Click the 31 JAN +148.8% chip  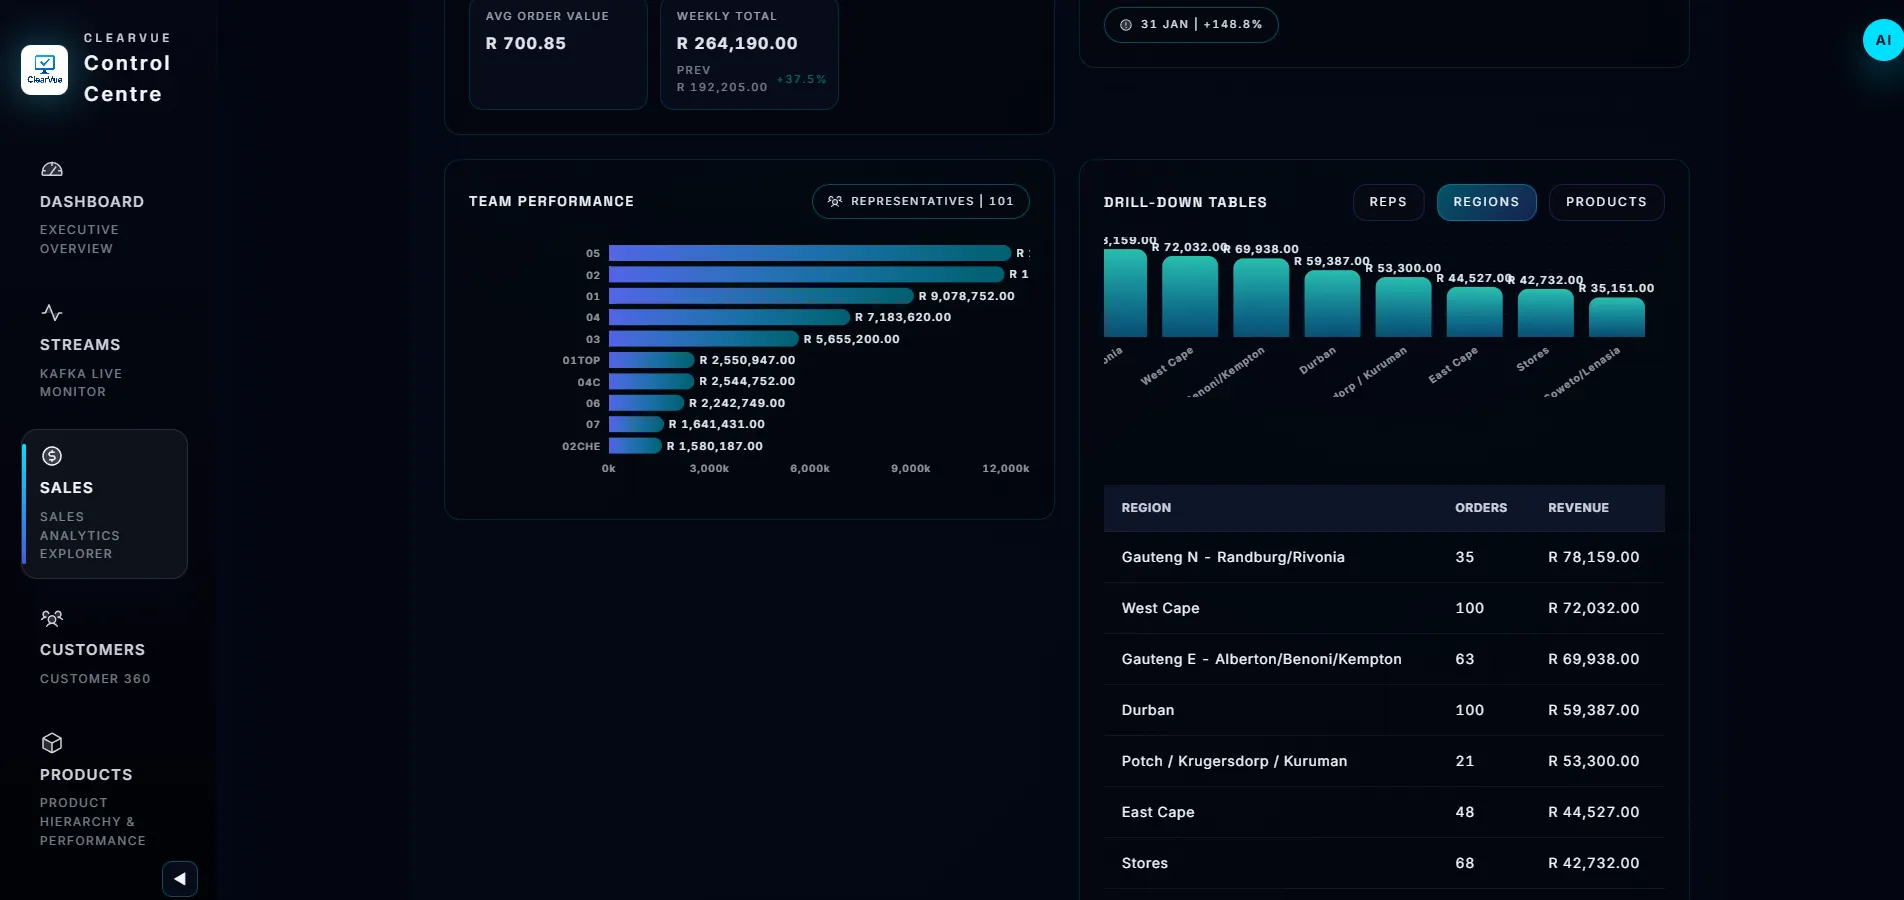[1191, 25]
